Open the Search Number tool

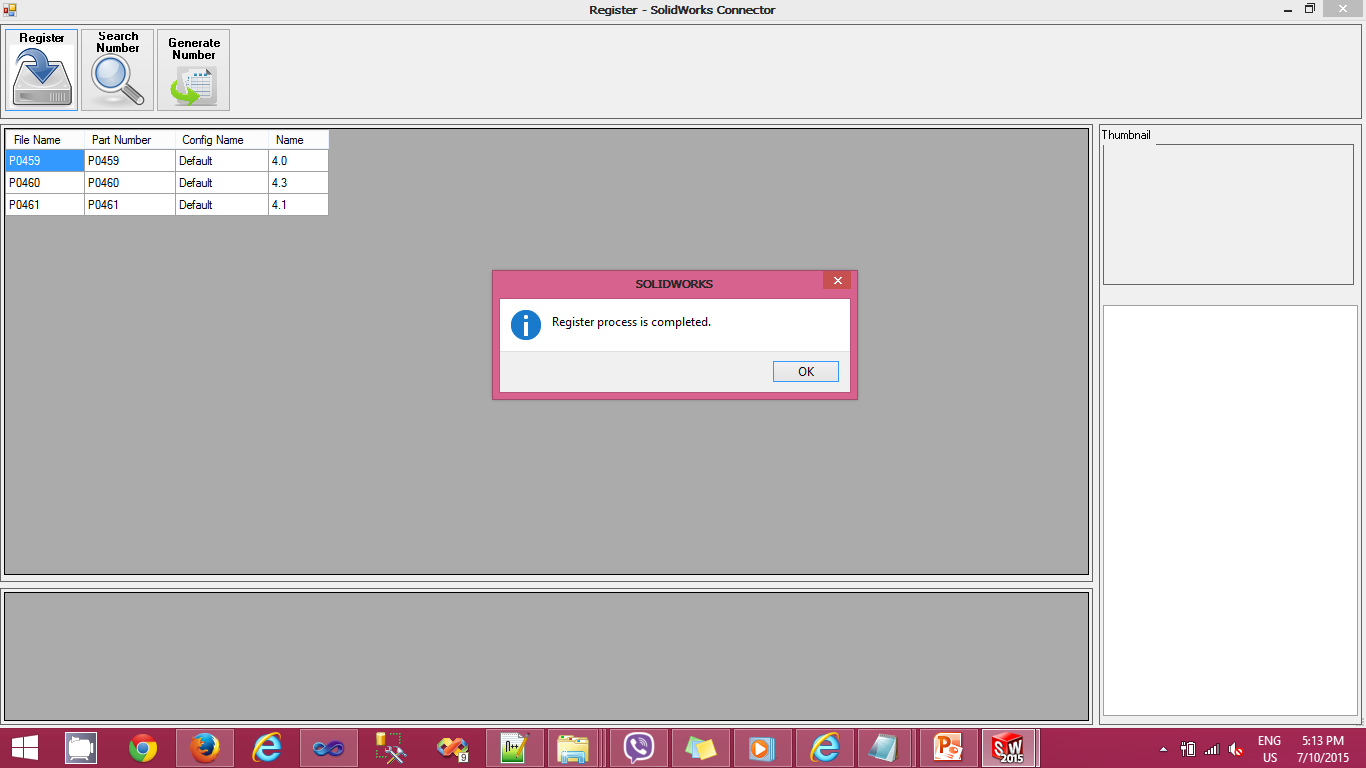click(x=118, y=70)
